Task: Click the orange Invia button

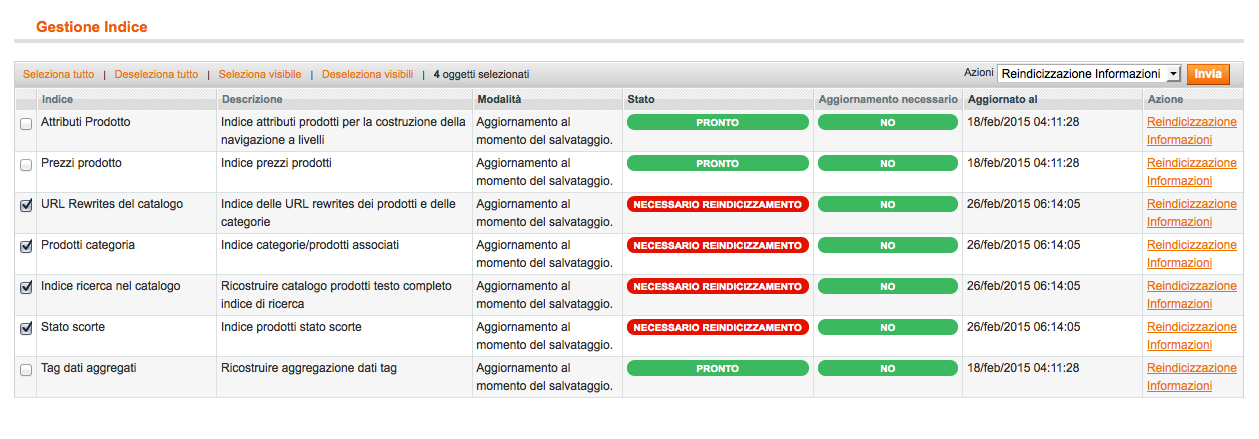Action: [x=1208, y=74]
